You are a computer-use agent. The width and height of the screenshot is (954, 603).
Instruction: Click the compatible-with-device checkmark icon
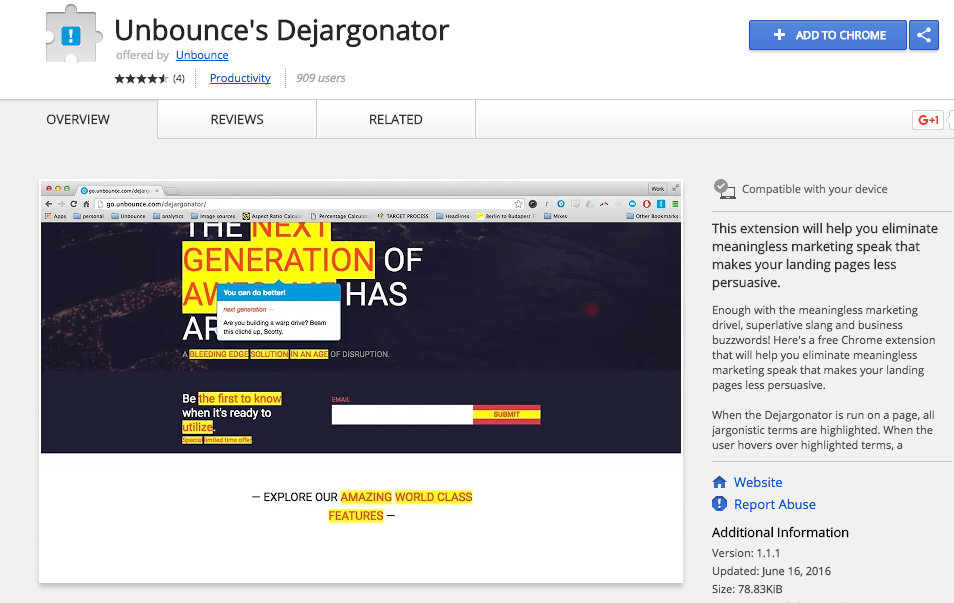coord(724,189)
